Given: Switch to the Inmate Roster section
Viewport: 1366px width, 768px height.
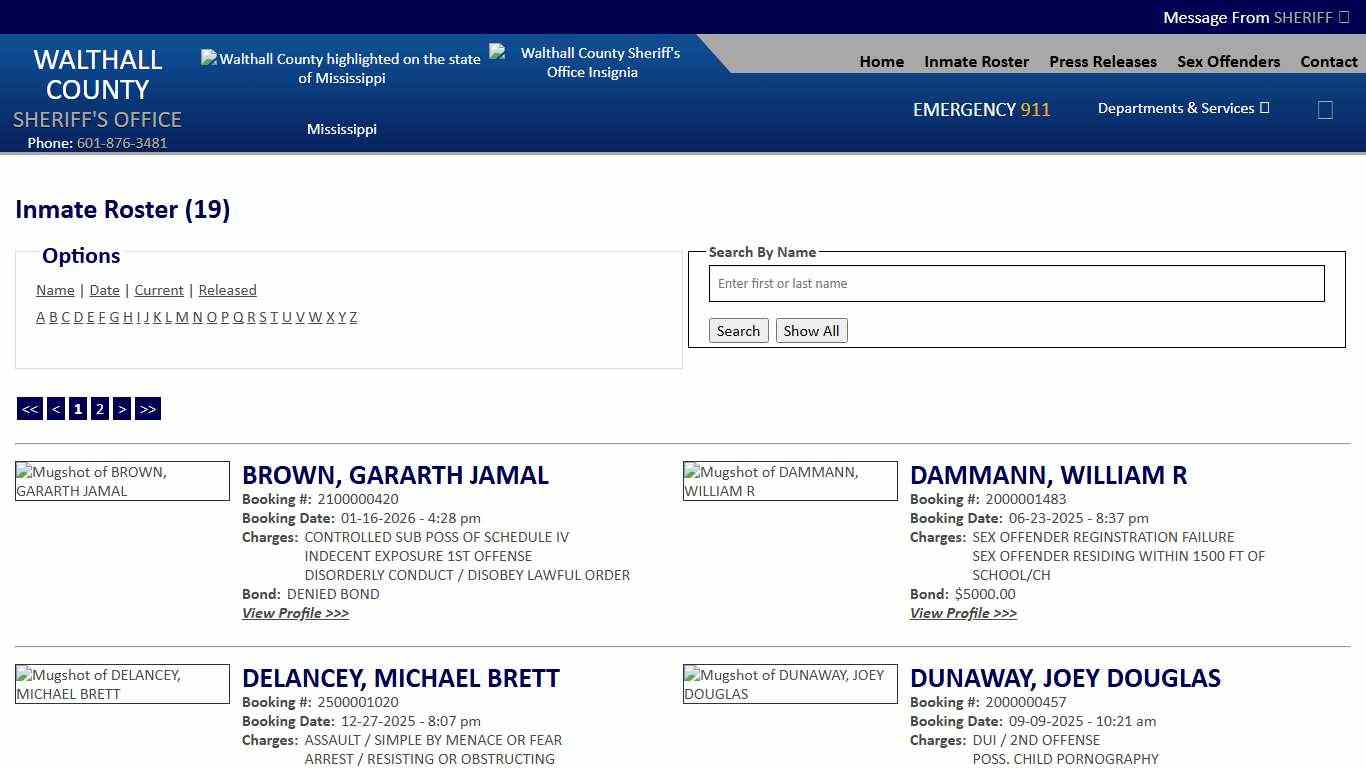Looking at the screenshot, I should click(x=976, y=61).
